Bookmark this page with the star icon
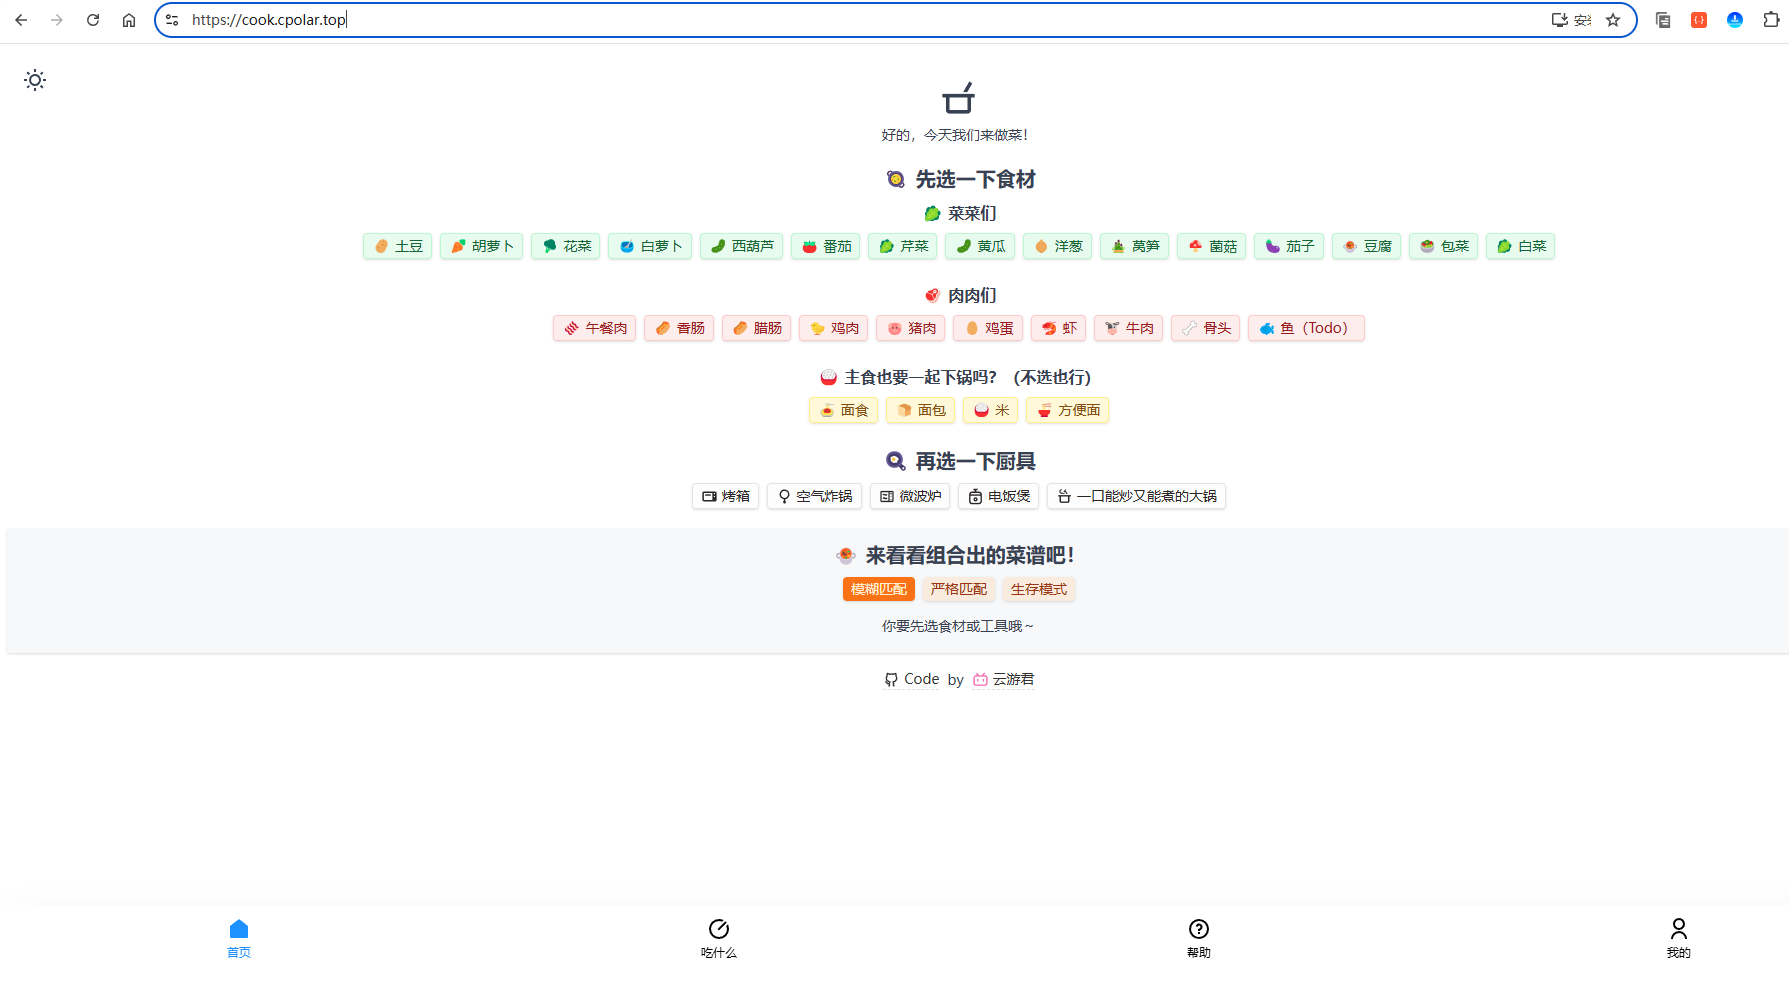Image resolution: width=1789 pixels, height=985 pixels. click(1613, 20)
